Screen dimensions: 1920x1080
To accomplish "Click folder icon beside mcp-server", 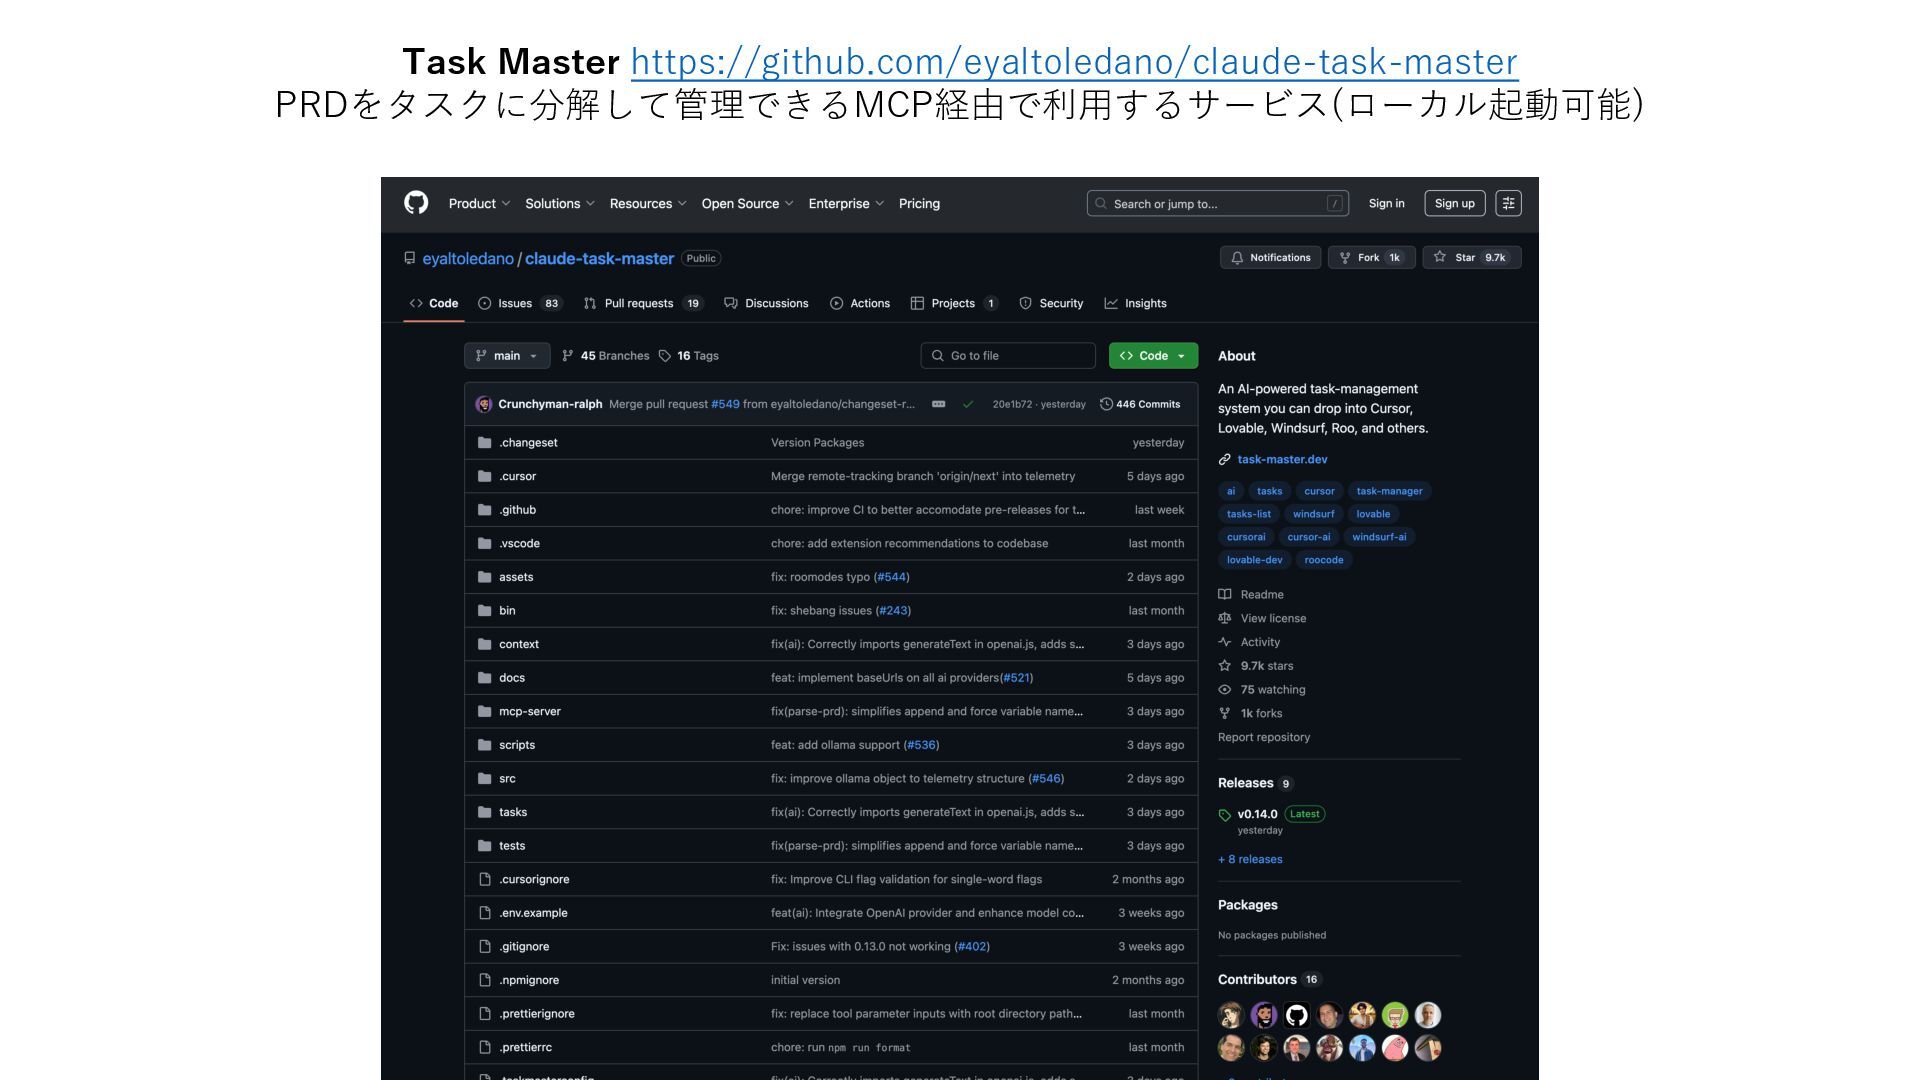I will 485,712.
